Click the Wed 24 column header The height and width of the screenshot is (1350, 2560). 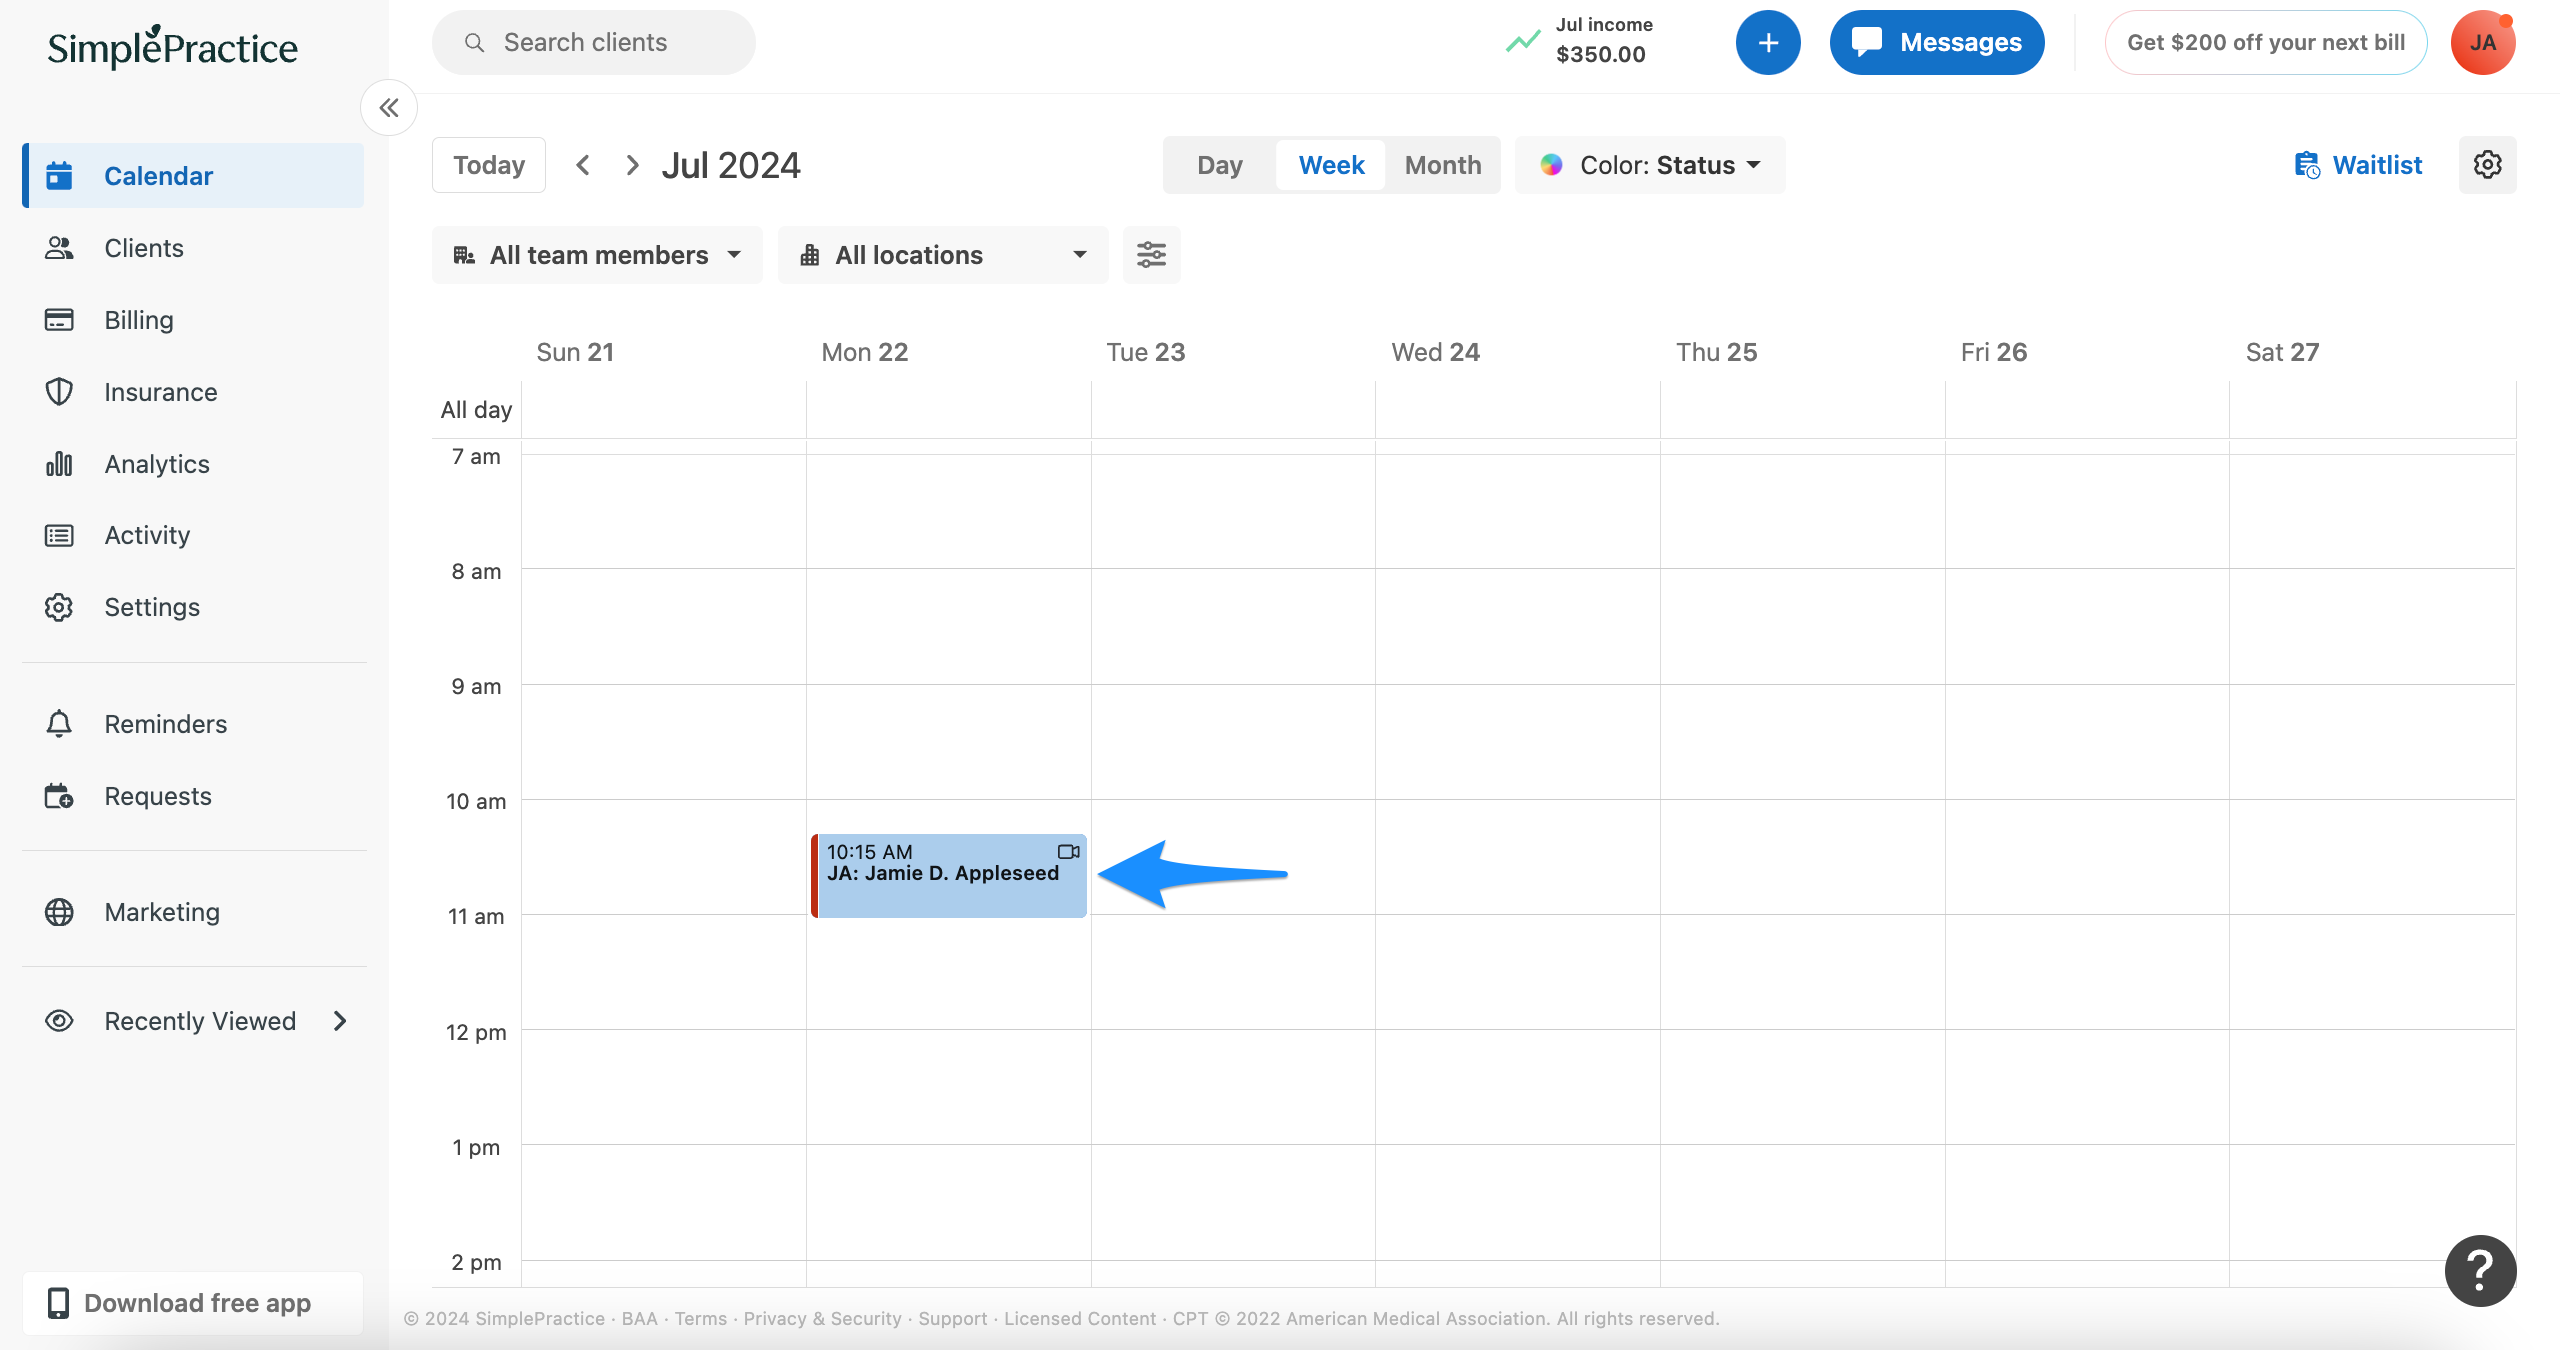click(x=1435, y=352)
